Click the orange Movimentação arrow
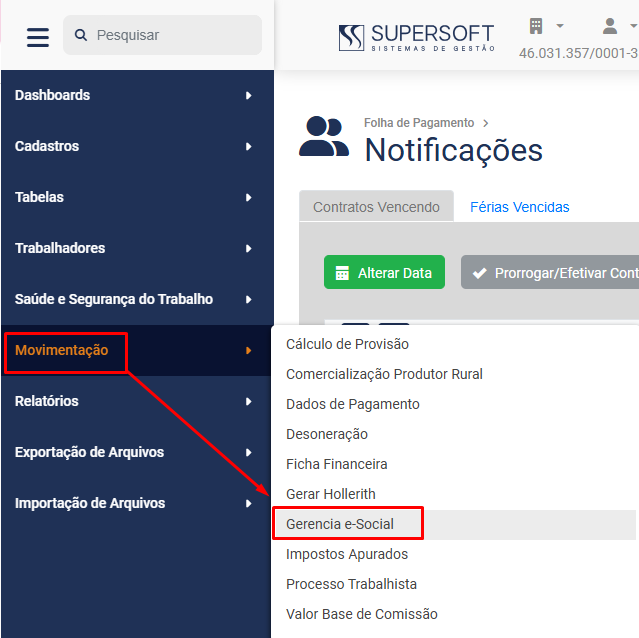 tap(249, 350)
